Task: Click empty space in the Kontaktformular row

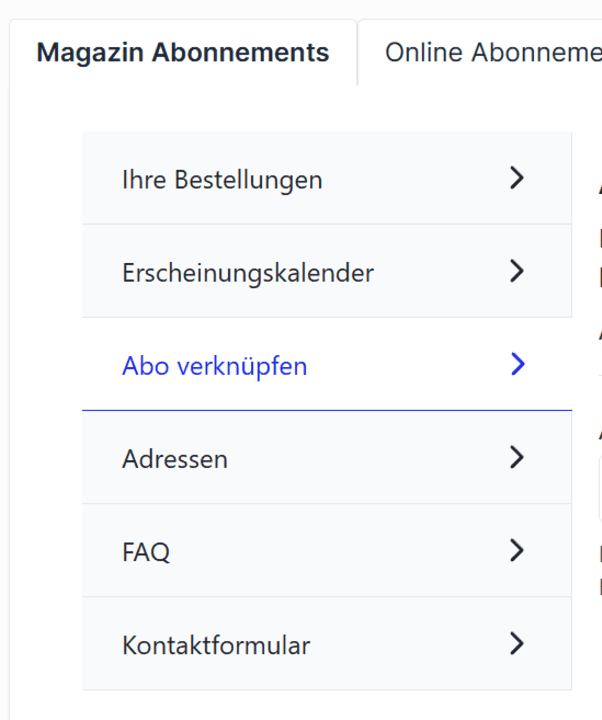Action: (x=410, y=645)
